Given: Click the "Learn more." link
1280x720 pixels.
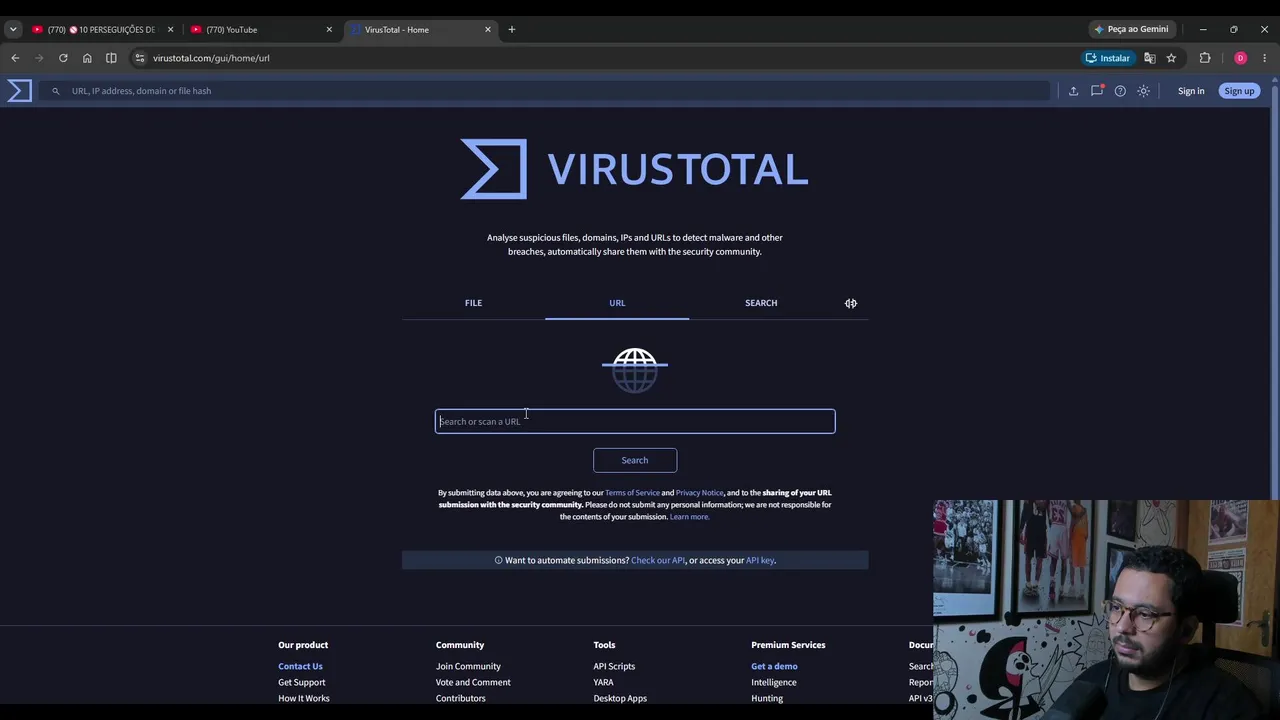Looking at the screenshot, I should tap(689, 517).
